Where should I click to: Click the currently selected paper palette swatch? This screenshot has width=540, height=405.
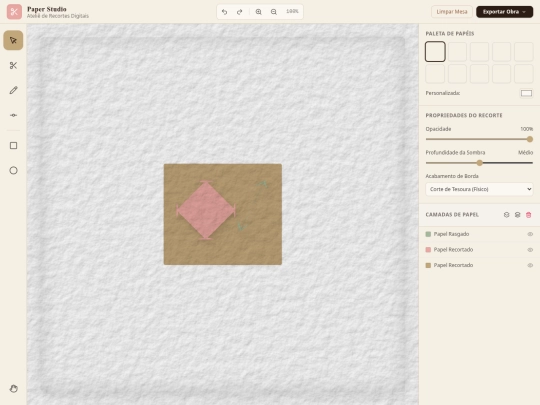435,52
